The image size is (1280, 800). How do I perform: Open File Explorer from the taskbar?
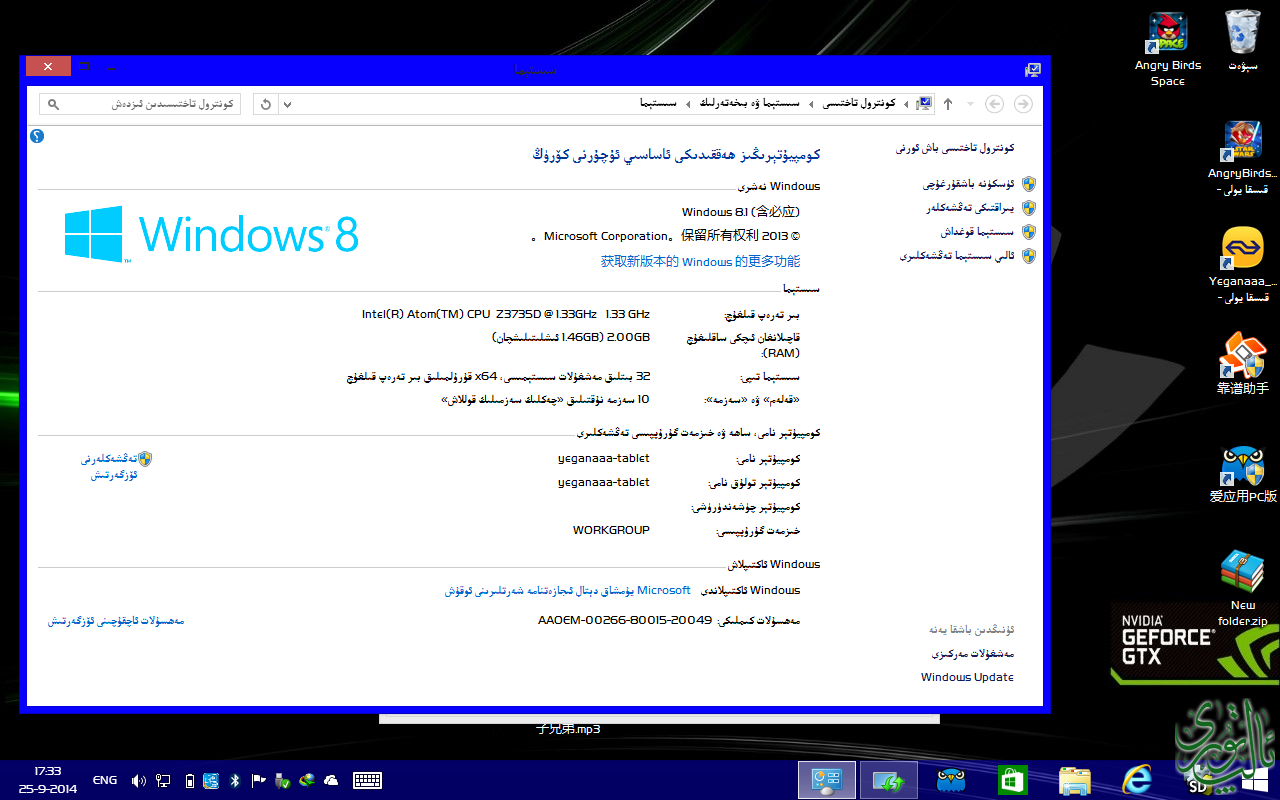click(x=1074, y=780)
